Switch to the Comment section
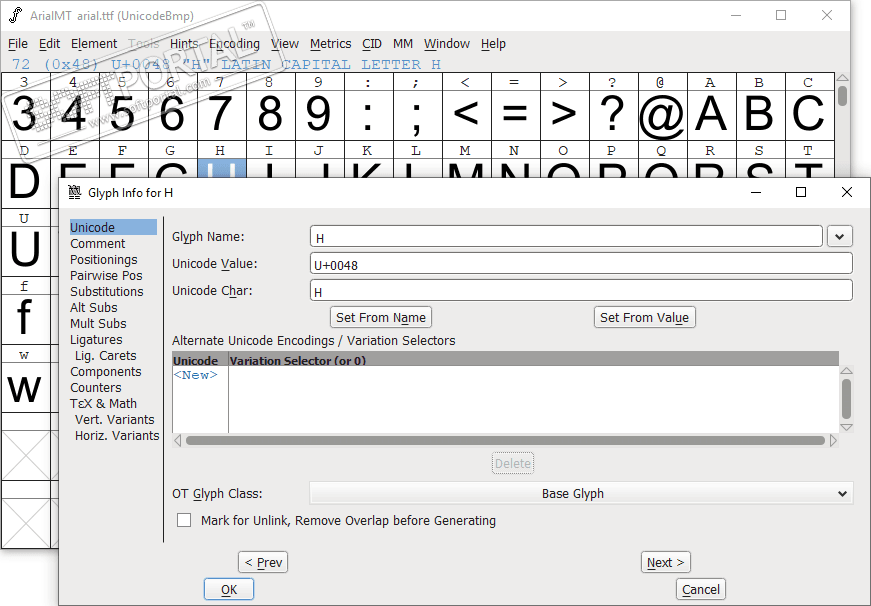Viewport: 871px width, 606px height. [98, 243]
